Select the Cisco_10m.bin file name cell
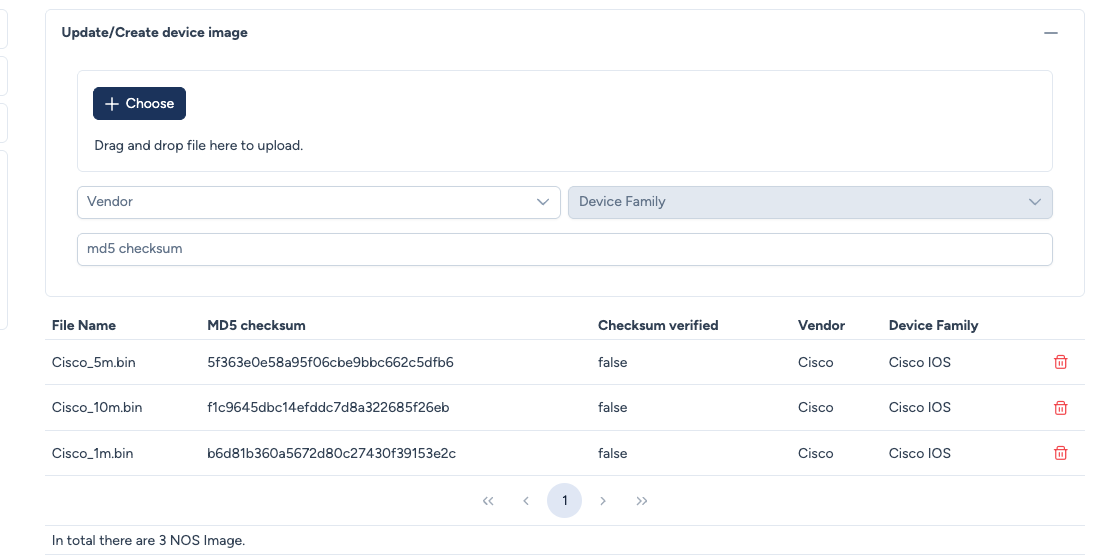 97,408
